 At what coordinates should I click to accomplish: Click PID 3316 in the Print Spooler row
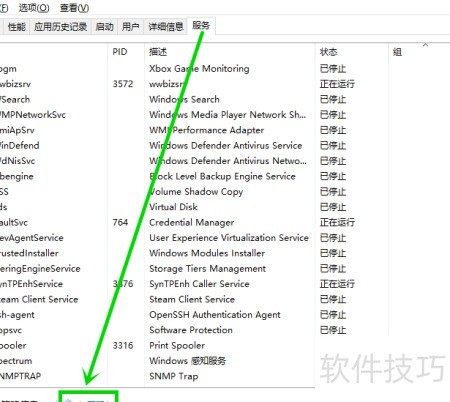[x=123, y=345]
